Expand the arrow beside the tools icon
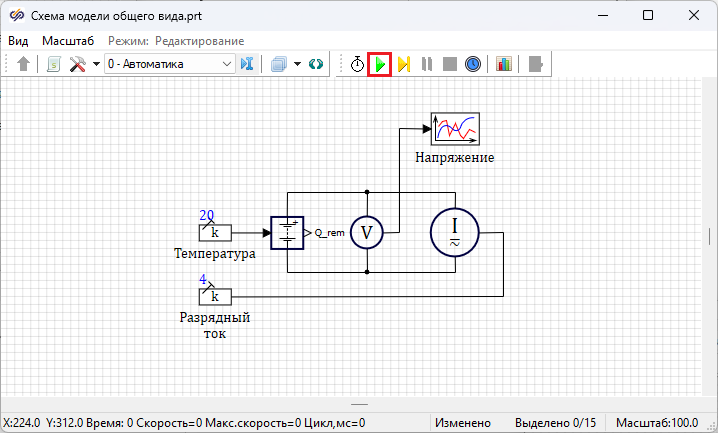This screenshot has height=433, width=718. (96, 64)
